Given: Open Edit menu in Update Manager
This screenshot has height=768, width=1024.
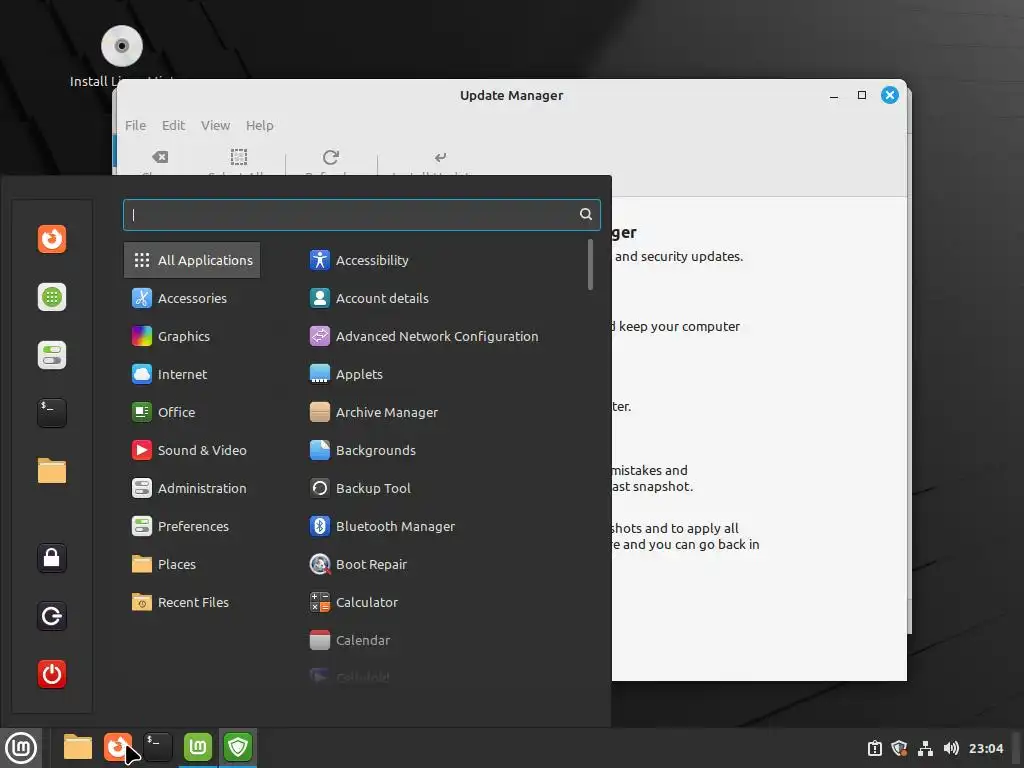Looking at the screenshot, I should pyautogui.click(x=173, y=125).
